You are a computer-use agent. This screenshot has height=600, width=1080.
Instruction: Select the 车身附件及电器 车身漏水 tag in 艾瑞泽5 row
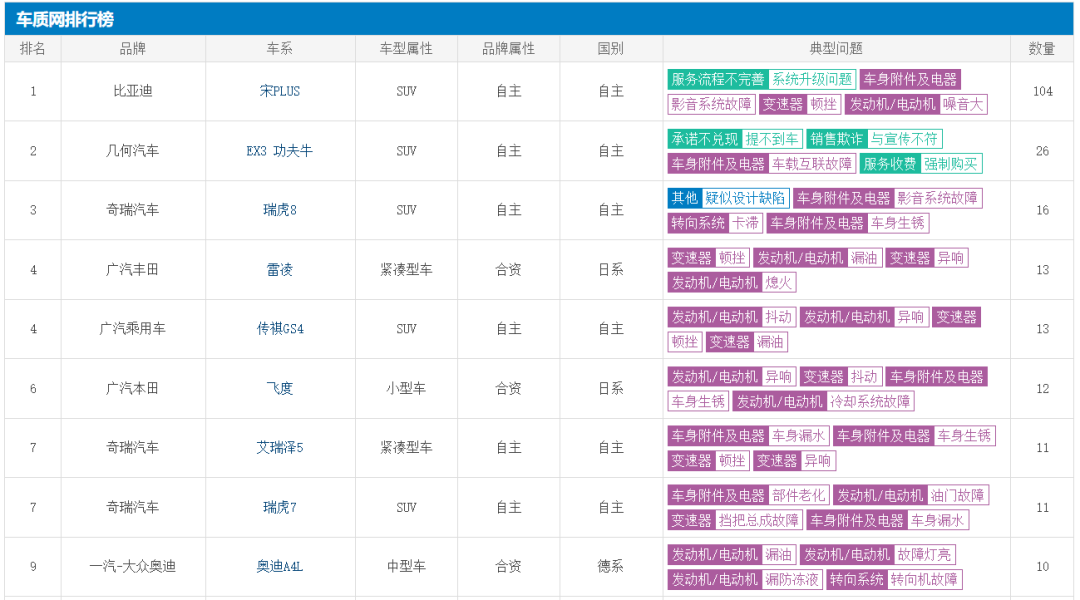tap(749, 436)
